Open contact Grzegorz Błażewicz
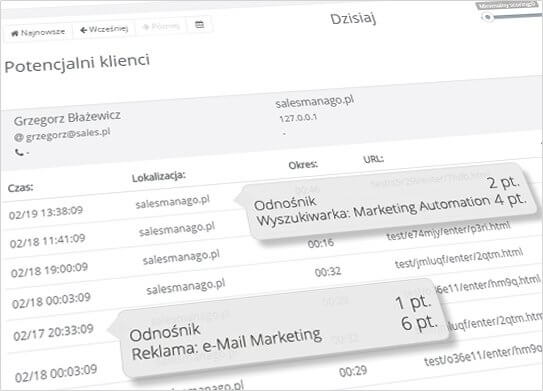This screenshot has height=391, width=543. point(67,118)
